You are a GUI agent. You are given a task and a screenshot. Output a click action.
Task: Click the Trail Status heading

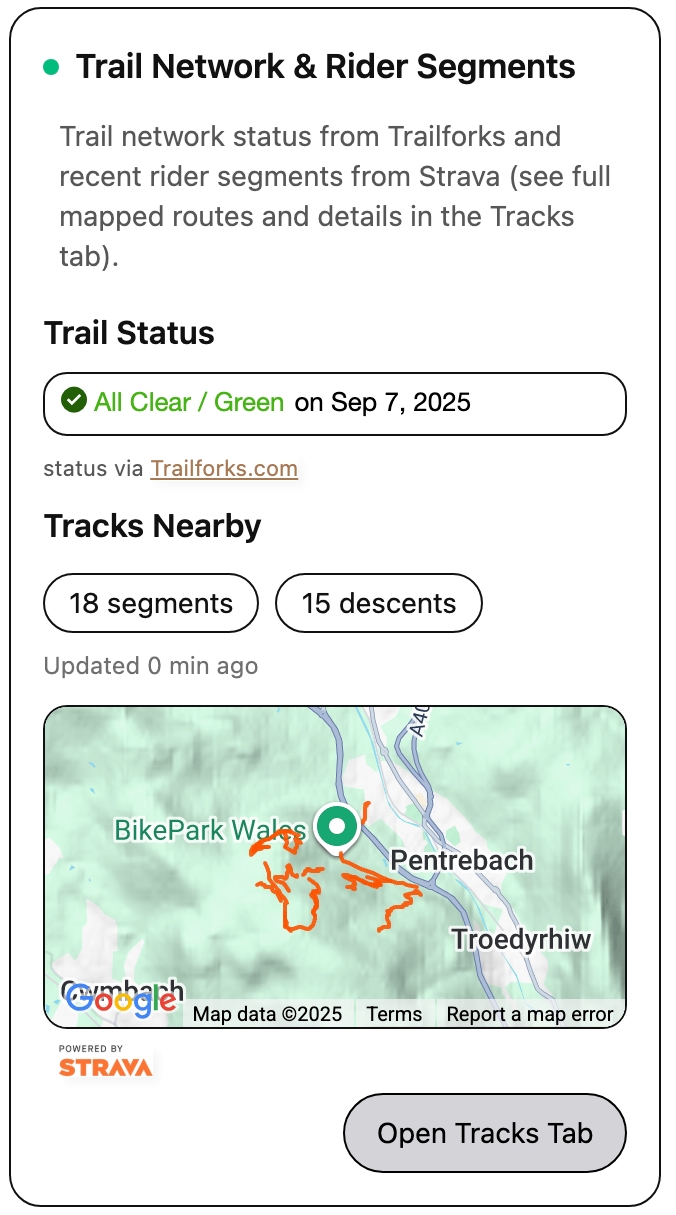tap(129, 333)
